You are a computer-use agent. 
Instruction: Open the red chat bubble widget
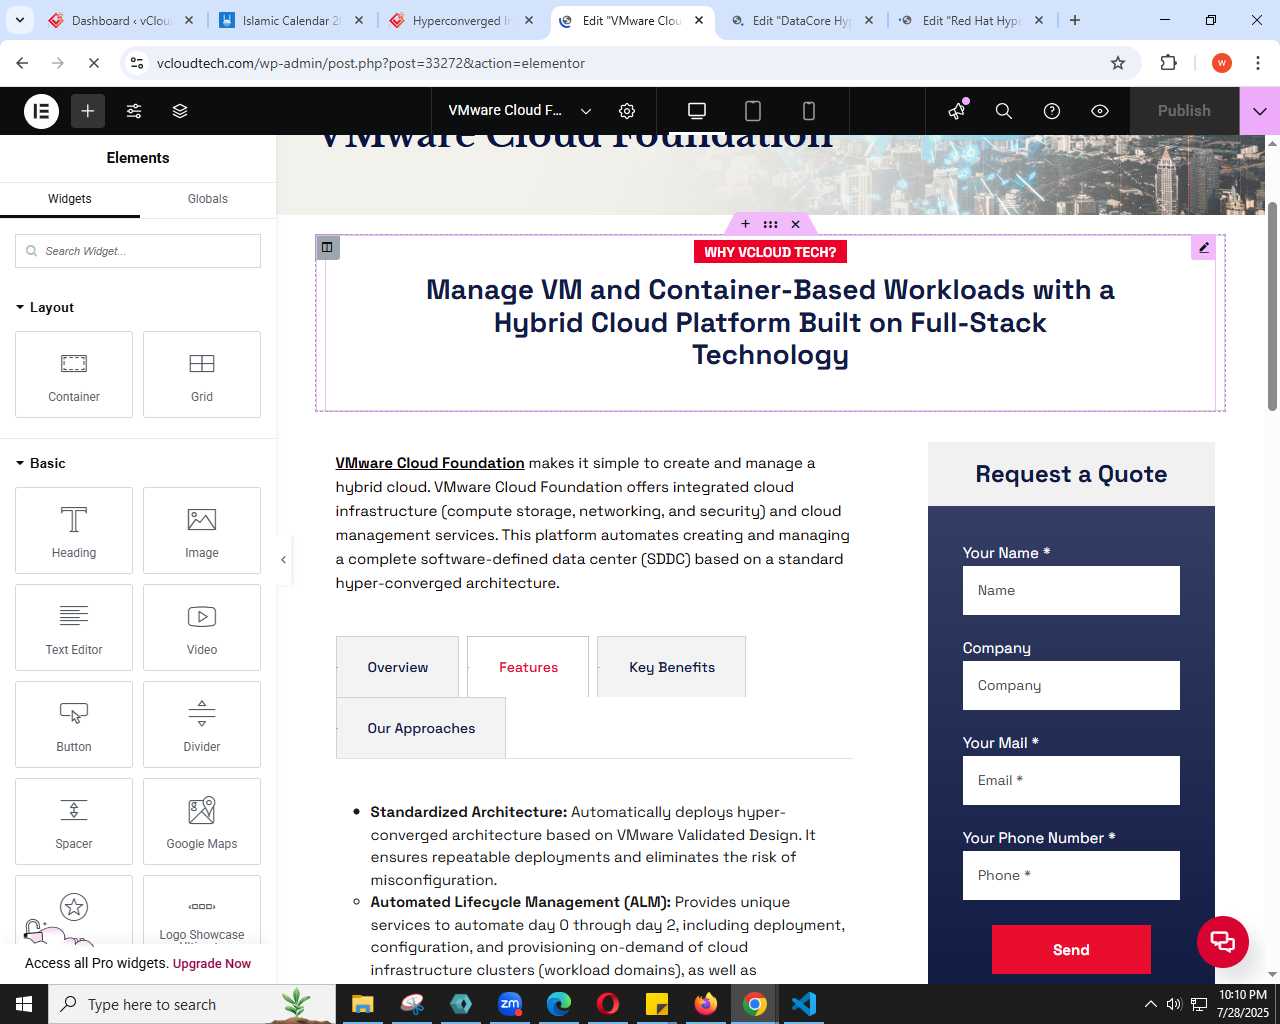[1223, 941]
